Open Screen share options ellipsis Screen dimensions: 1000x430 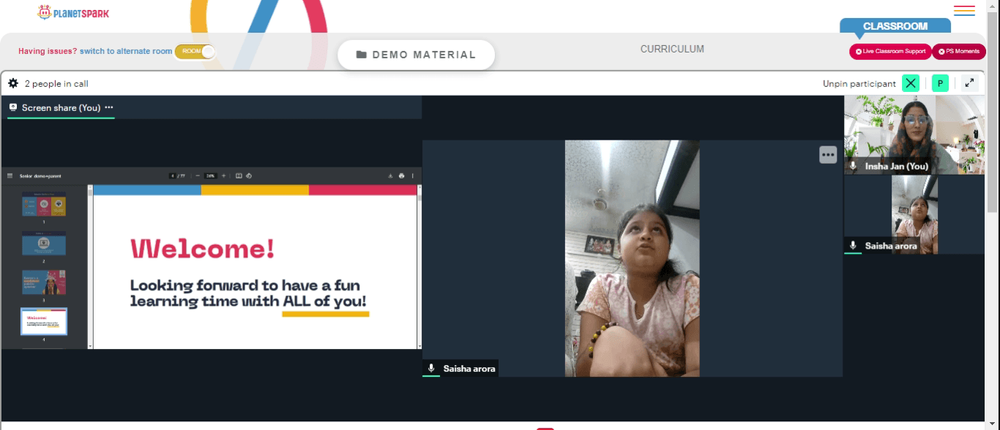109,108
